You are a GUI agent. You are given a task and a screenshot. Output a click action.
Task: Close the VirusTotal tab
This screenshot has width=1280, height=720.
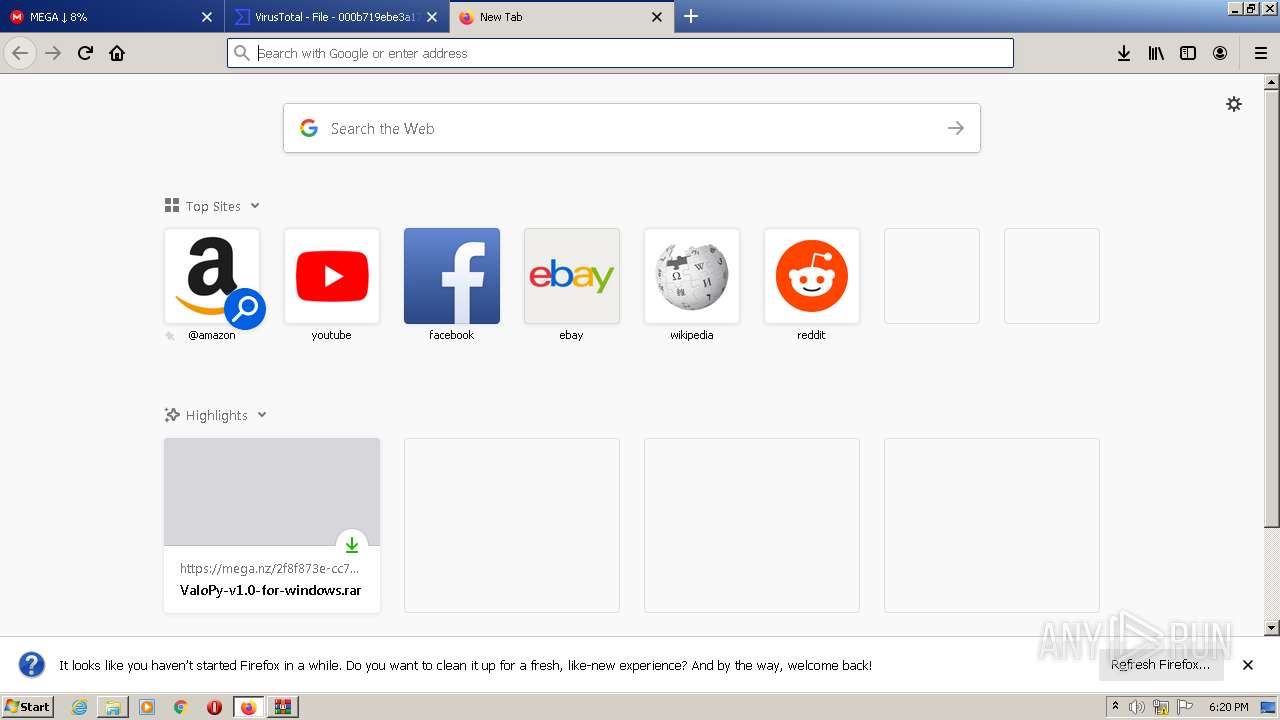pos(432,17)
